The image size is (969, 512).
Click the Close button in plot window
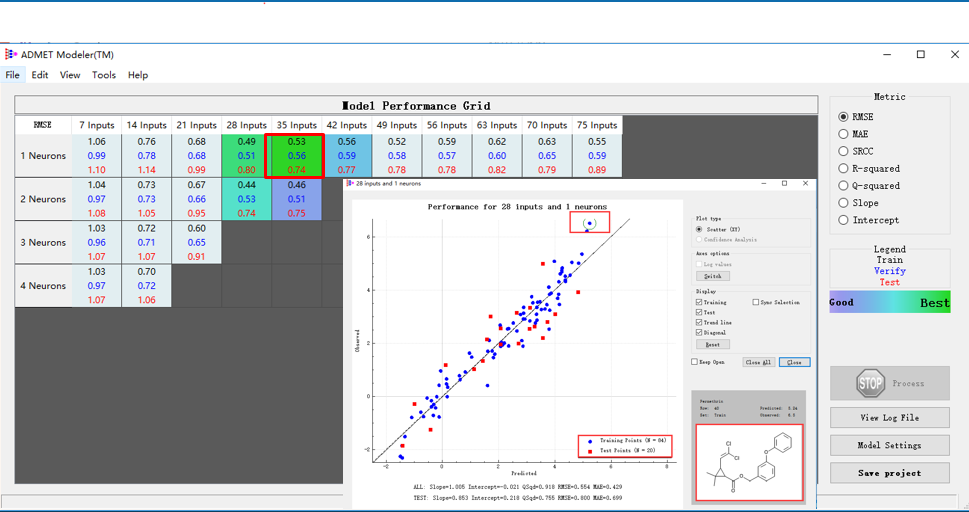(794, 362)
